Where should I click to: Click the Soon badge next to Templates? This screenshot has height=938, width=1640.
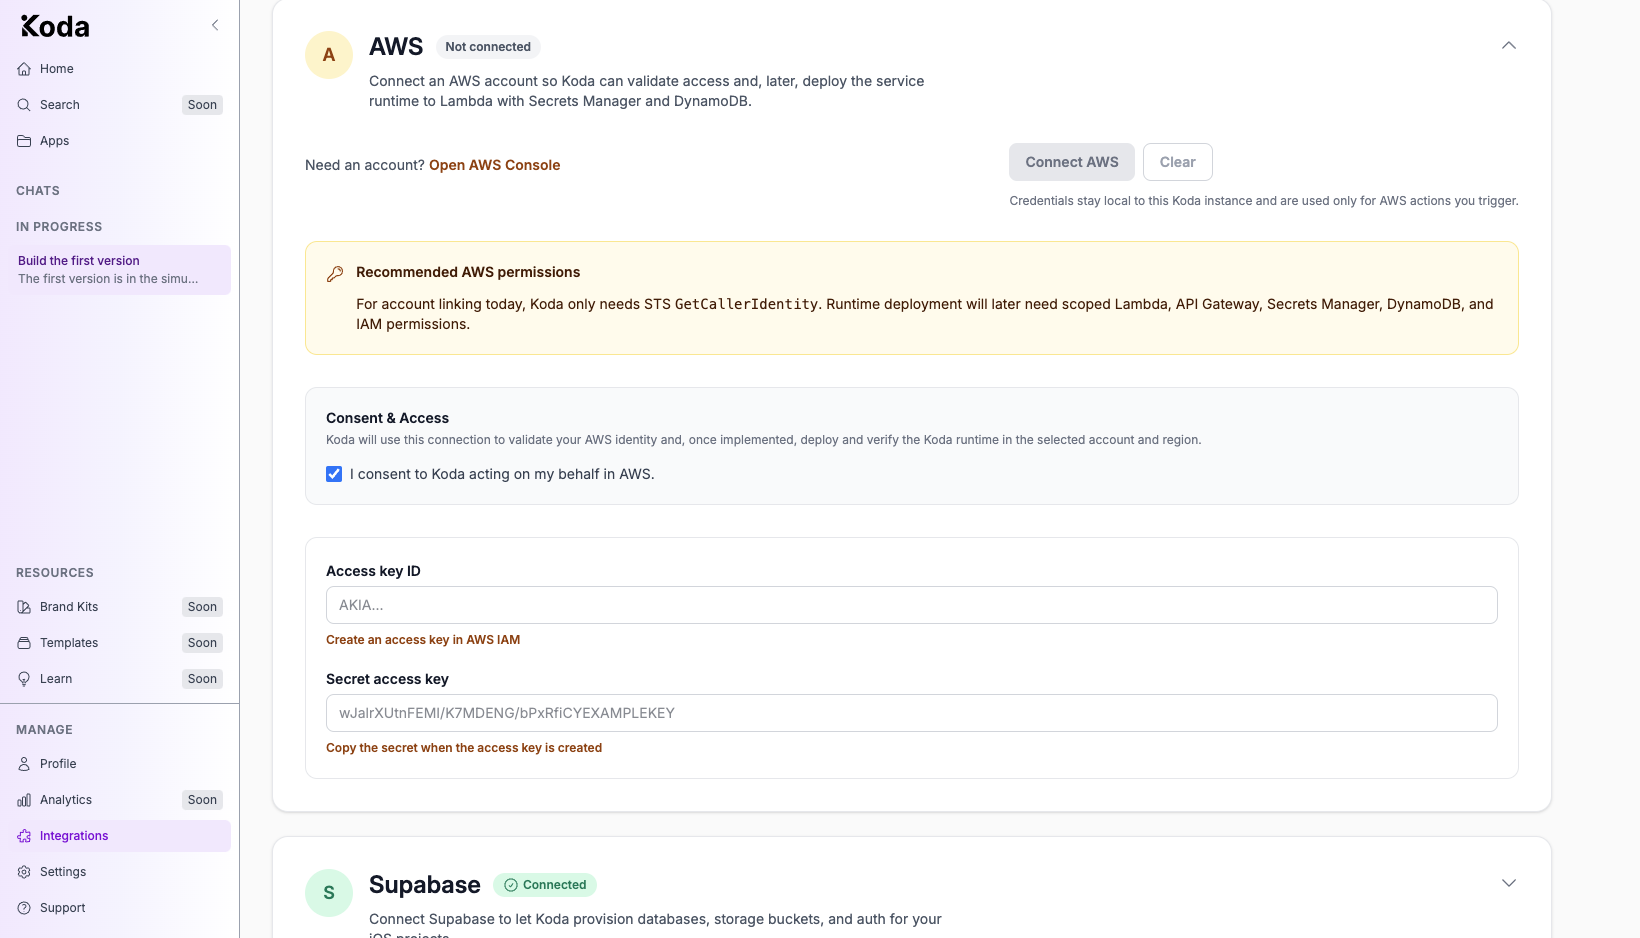point(202,643)
